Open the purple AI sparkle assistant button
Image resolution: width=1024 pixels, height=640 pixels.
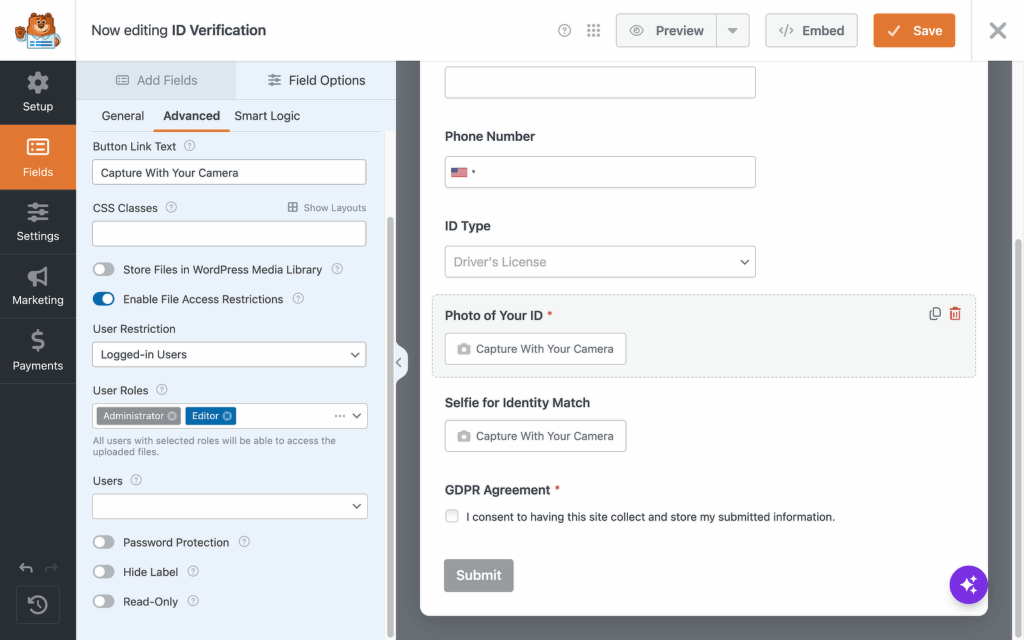(x=968, y=584)
